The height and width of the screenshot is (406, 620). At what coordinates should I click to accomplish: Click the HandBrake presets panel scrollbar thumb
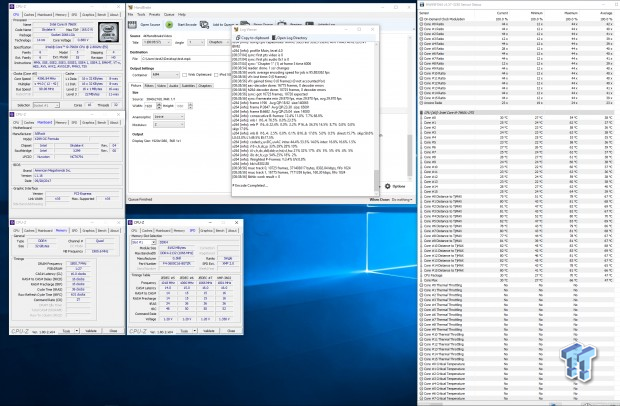point(410,155)
